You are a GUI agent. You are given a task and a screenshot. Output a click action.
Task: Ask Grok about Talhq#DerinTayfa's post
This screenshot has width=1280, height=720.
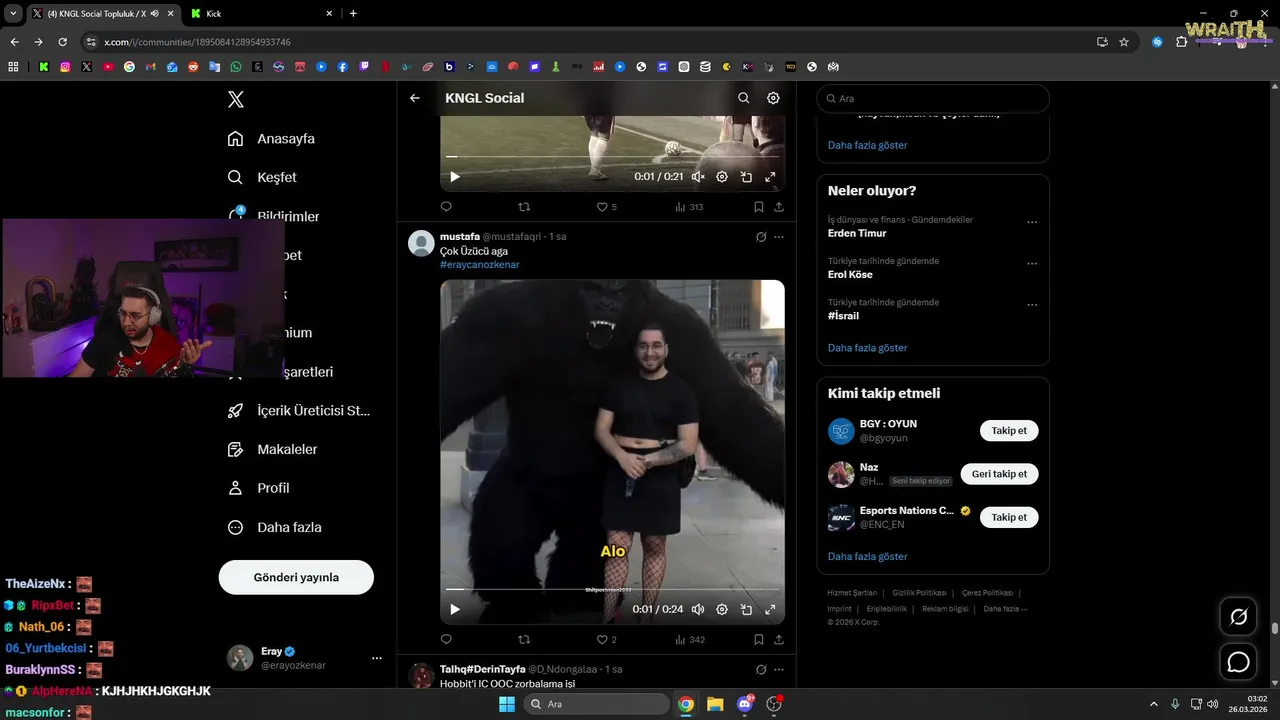(x=761, y=669)
